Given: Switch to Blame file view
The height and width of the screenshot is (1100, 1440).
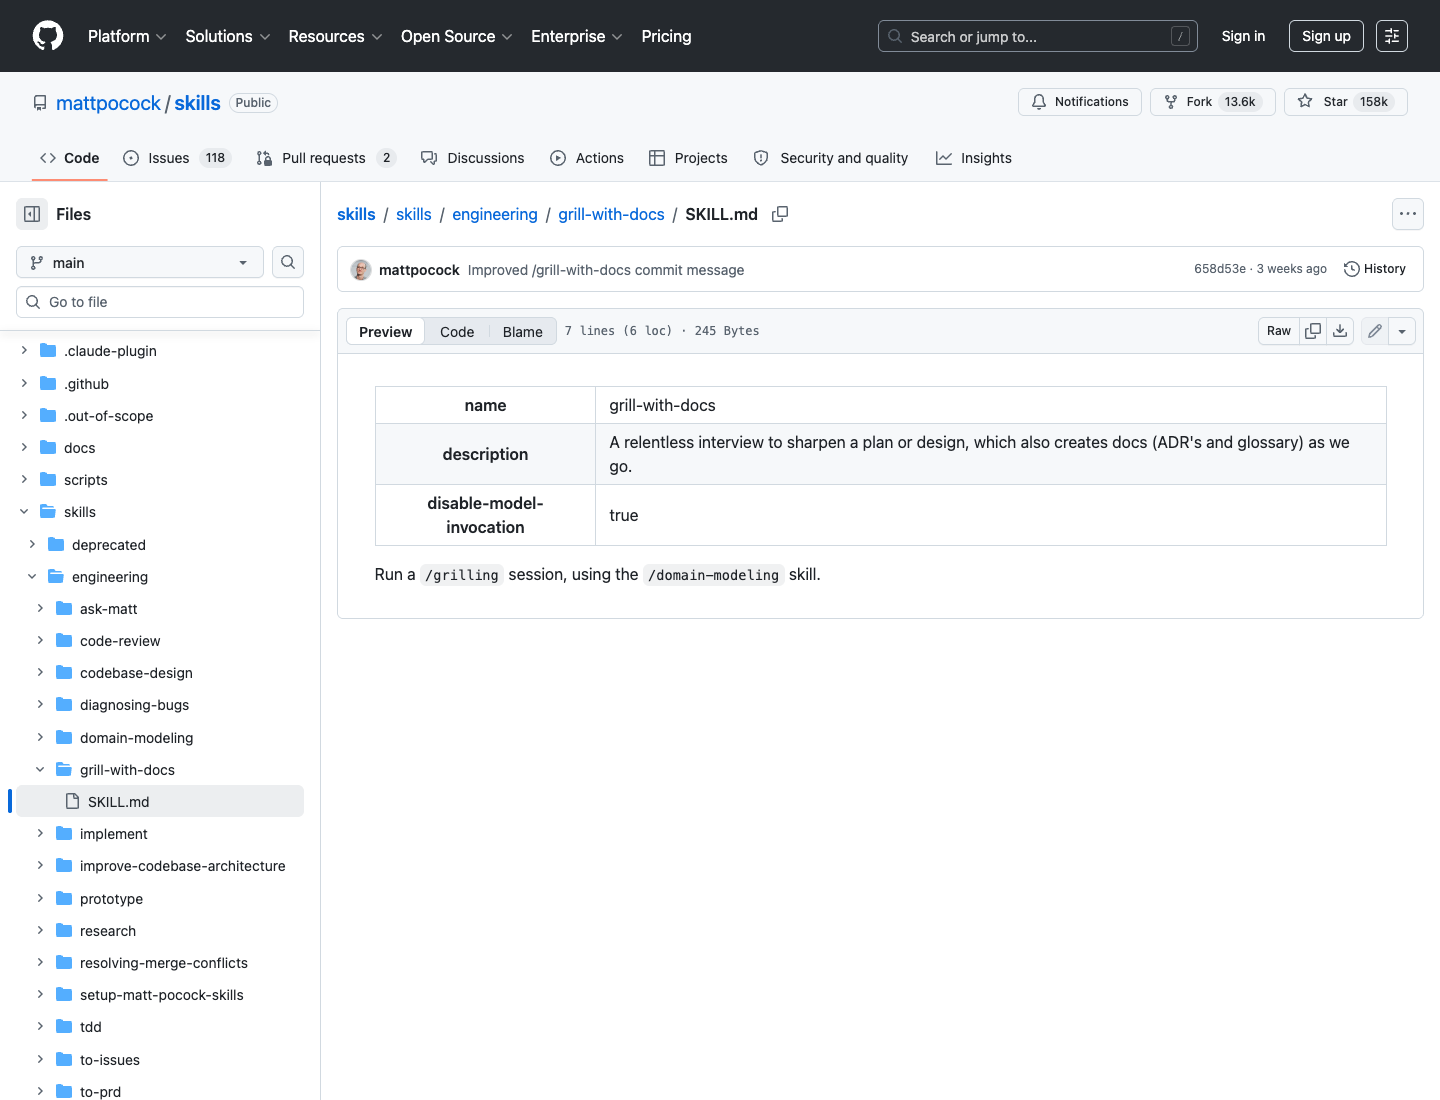Looking at the screenshot, I should click(x=523, y=332).
